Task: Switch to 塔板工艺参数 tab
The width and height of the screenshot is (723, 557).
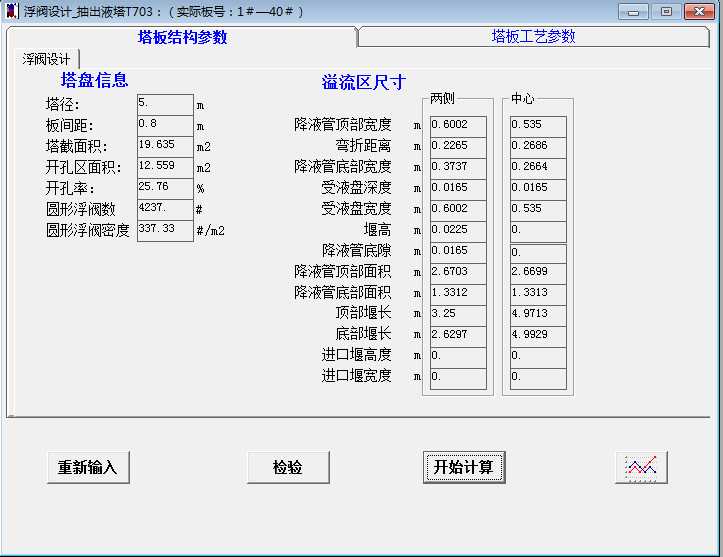Action: (533, 36)
